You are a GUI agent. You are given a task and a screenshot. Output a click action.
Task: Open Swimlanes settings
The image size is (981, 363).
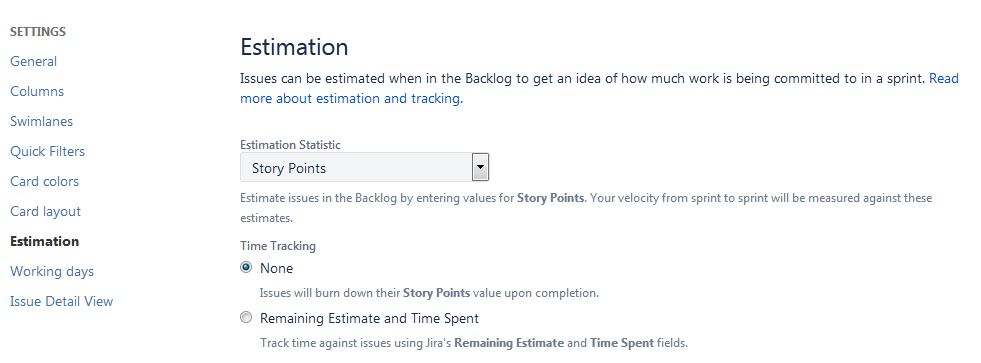41,121
